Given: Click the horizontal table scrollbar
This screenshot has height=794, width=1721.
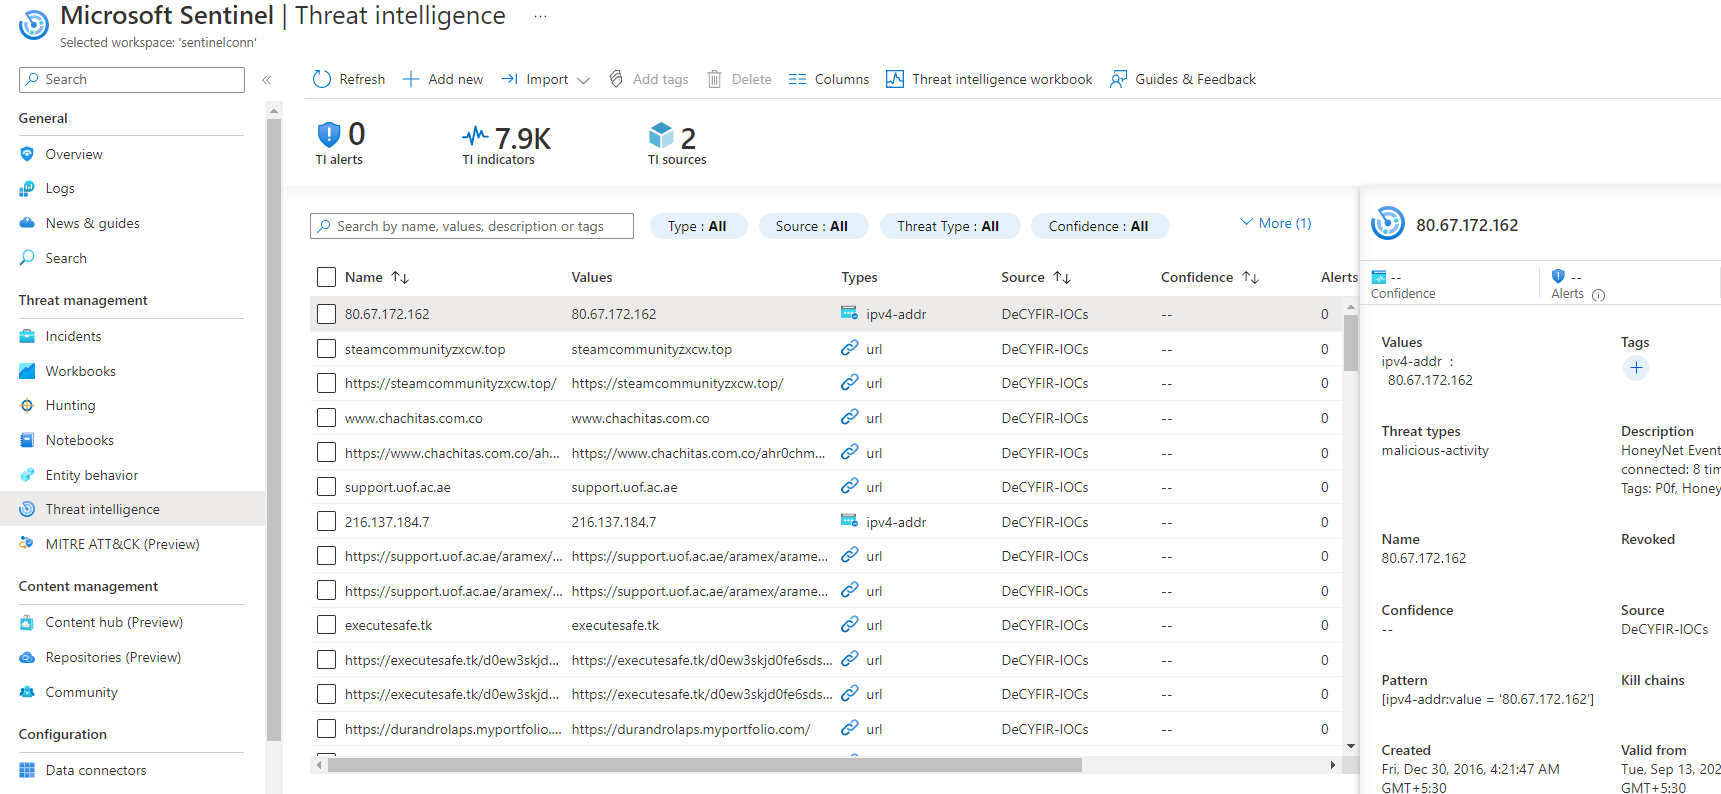Looking at the screenshot, I should [x=704, y=765].
